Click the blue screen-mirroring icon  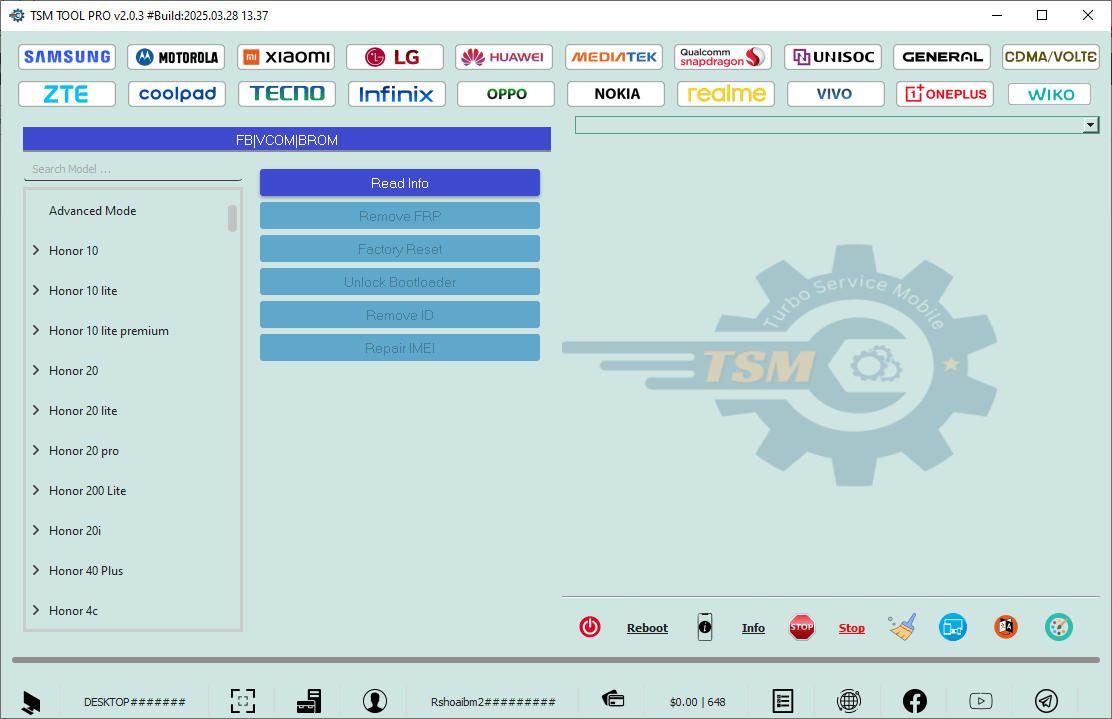(953, 627)
